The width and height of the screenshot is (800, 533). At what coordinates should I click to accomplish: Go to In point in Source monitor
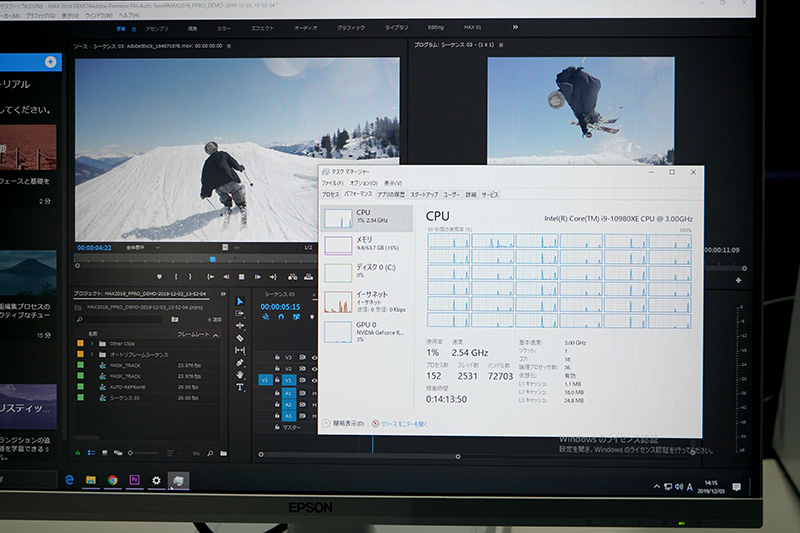210,276
